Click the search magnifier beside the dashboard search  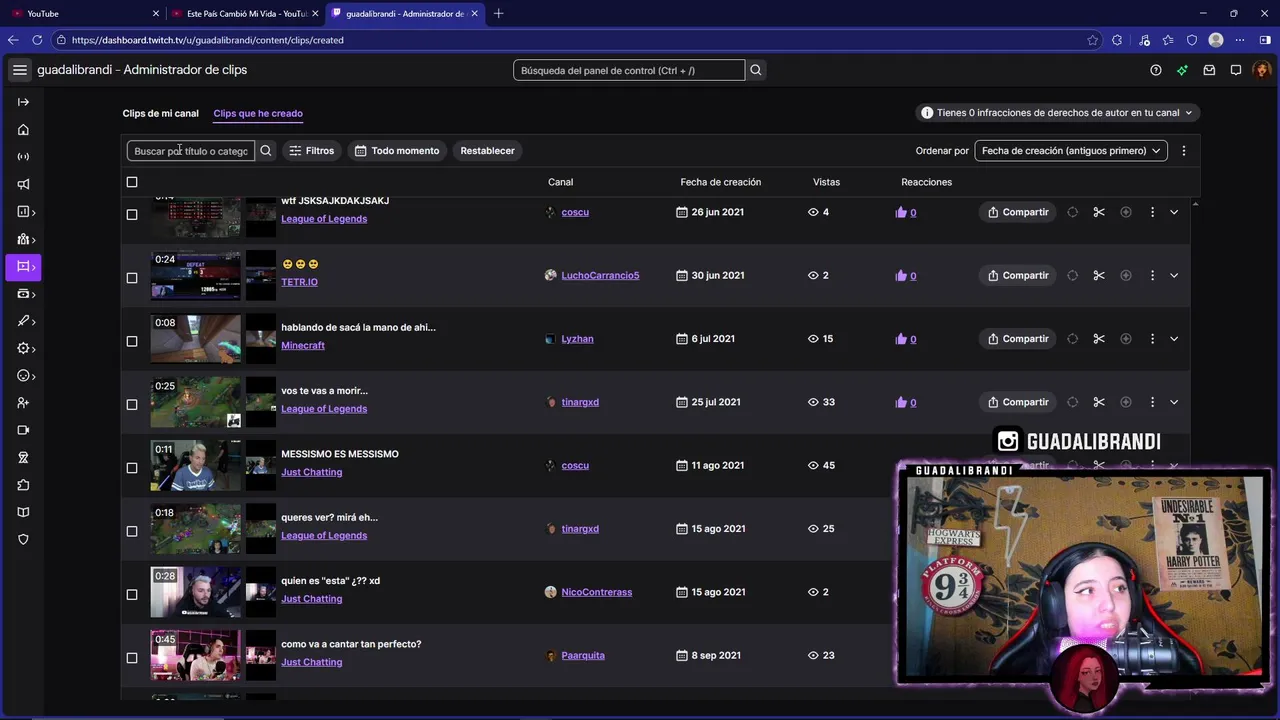point(756,70)
